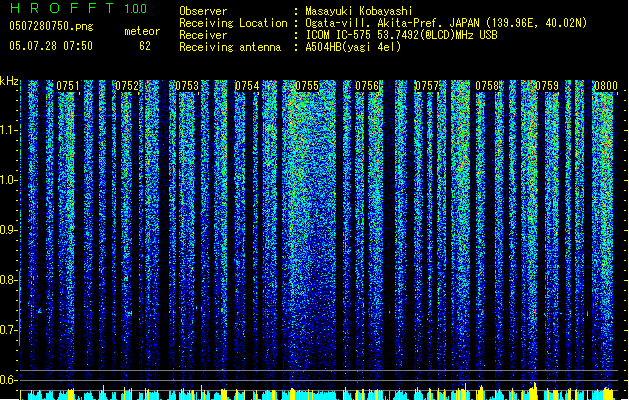
Task: Click the 0.8 frequency axis label
Action: [x=9, y=280]
